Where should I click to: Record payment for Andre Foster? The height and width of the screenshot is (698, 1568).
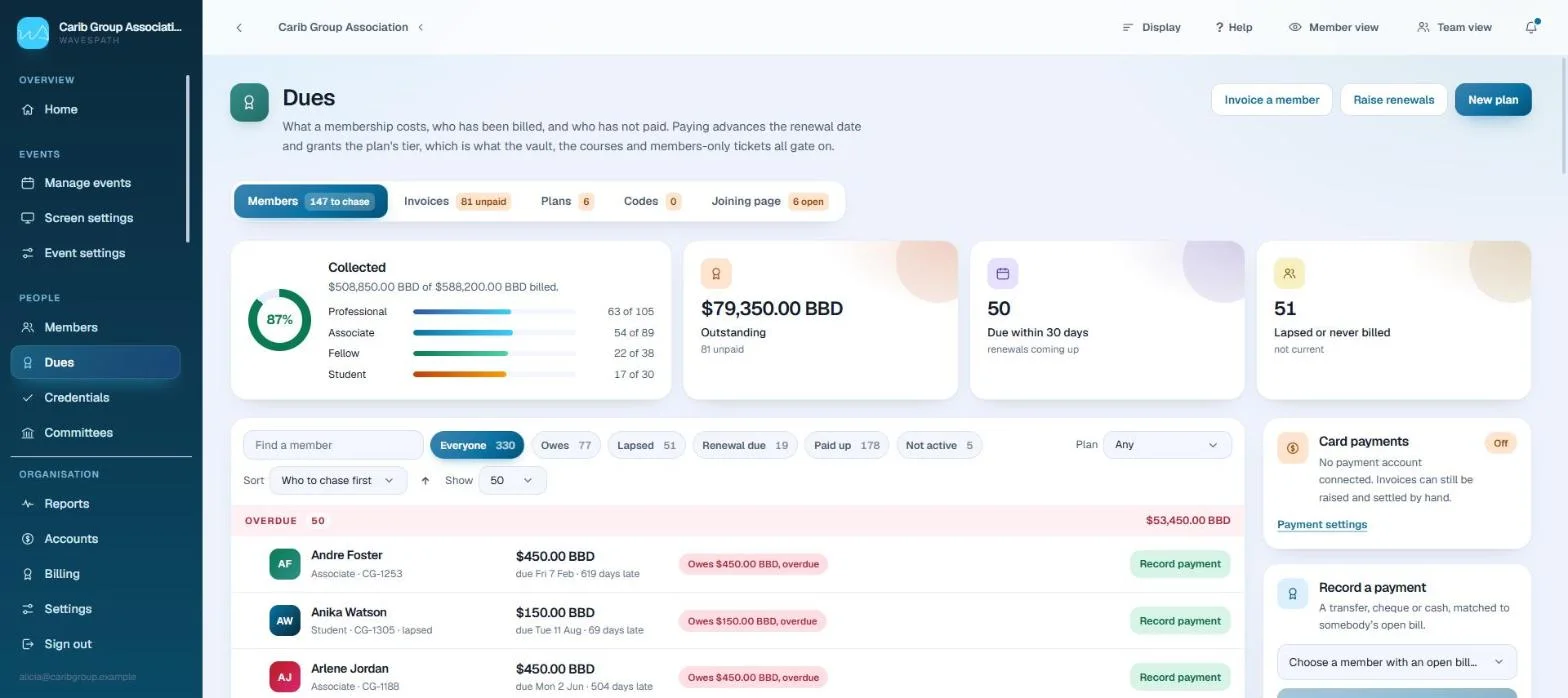point(1180,564)
